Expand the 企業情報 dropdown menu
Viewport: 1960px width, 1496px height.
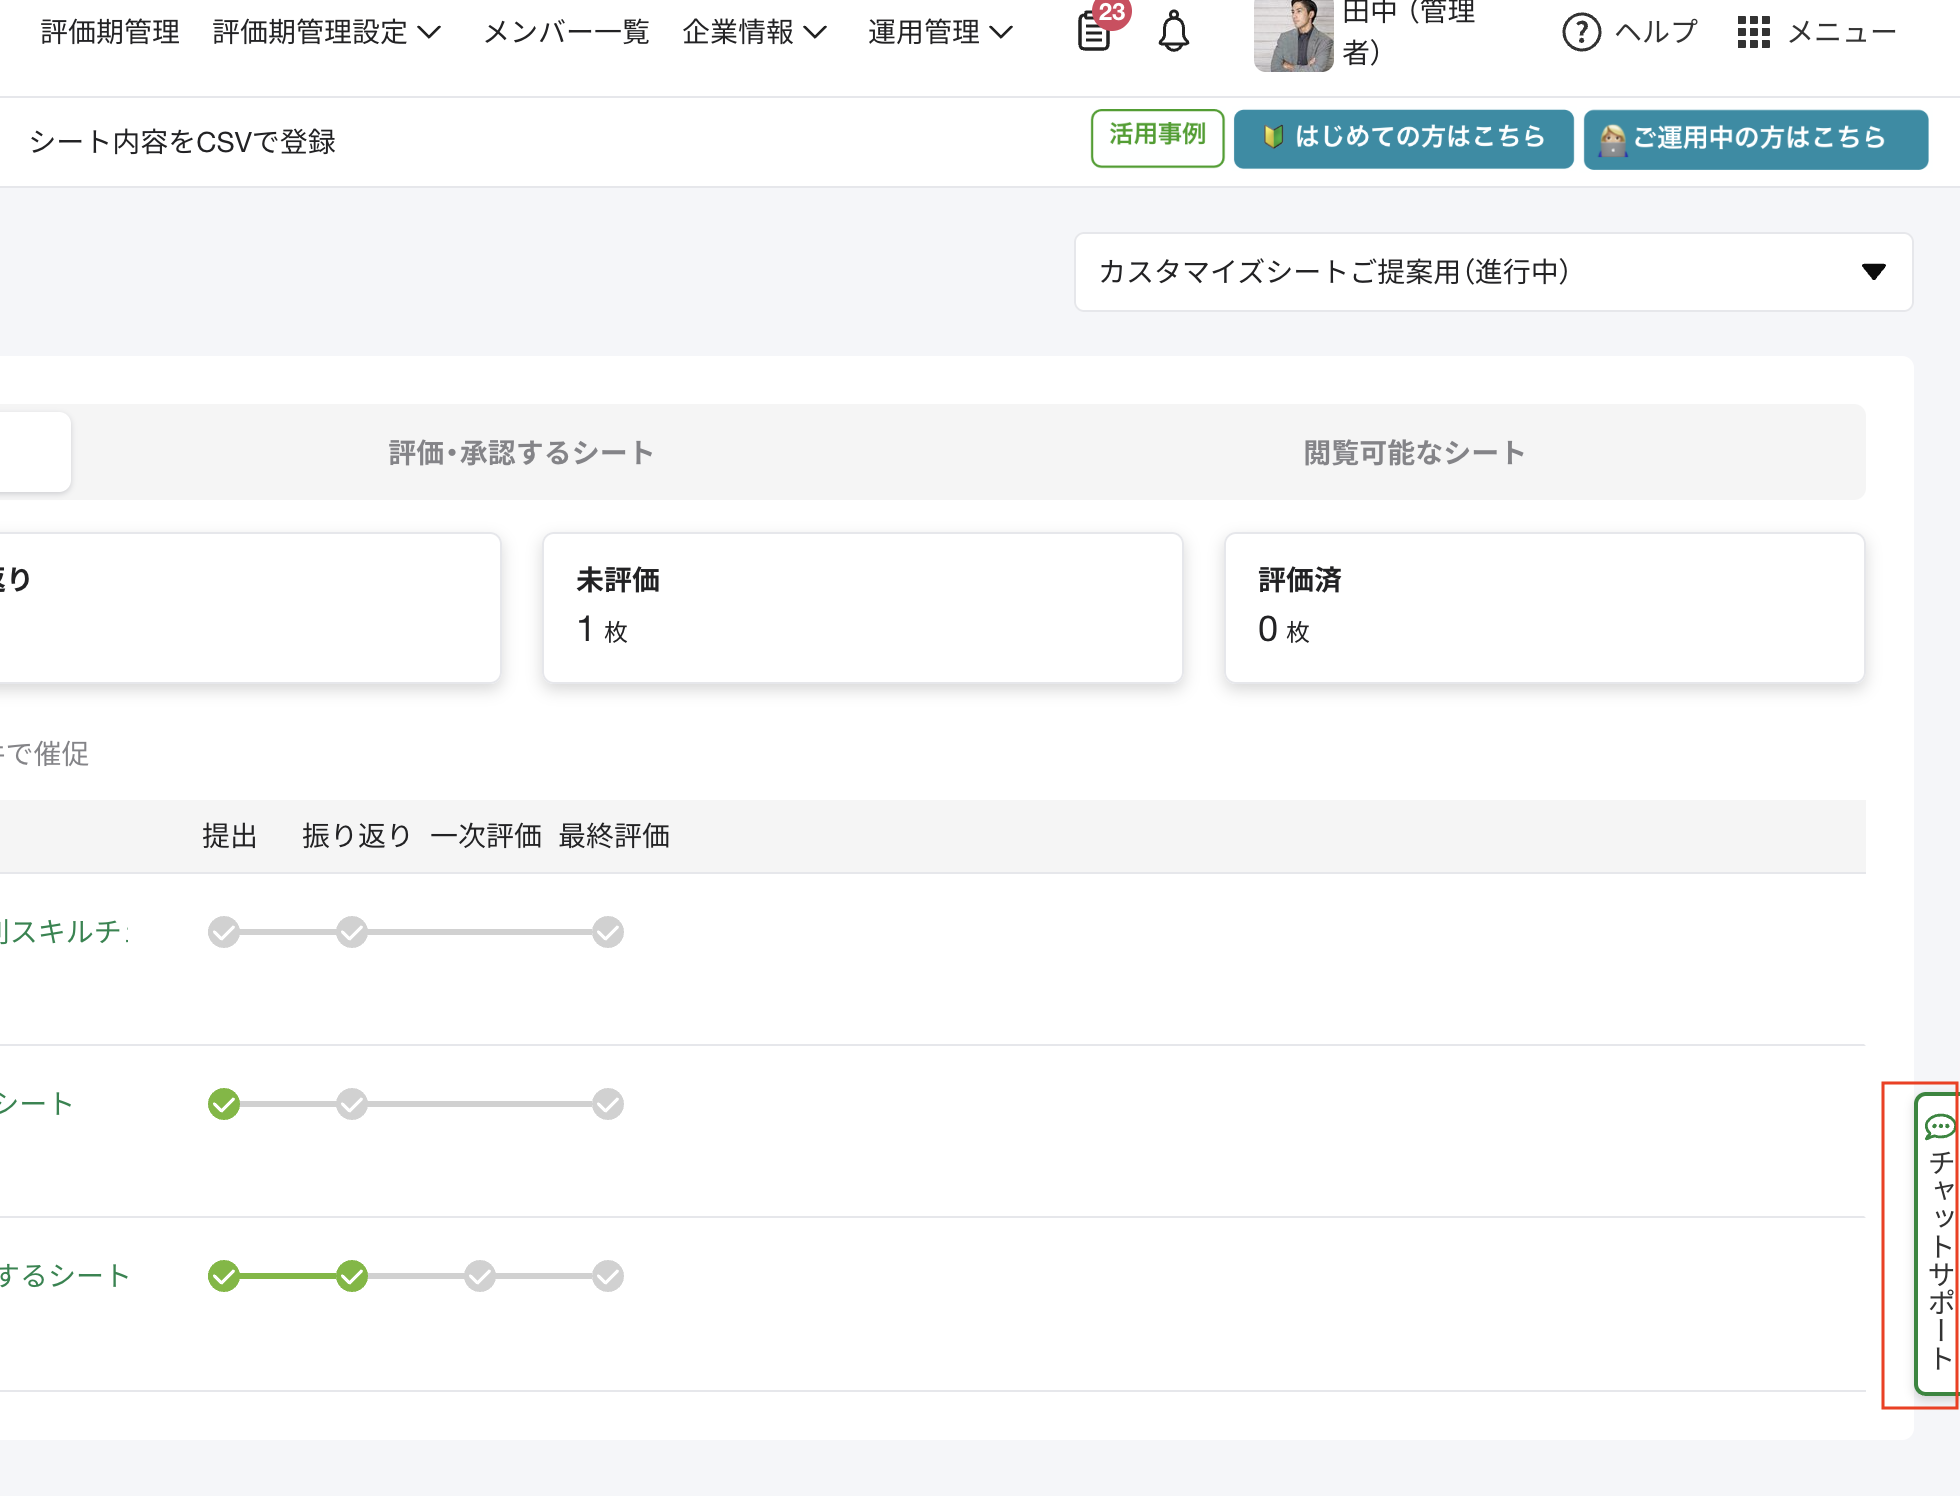tap(754, 32)
